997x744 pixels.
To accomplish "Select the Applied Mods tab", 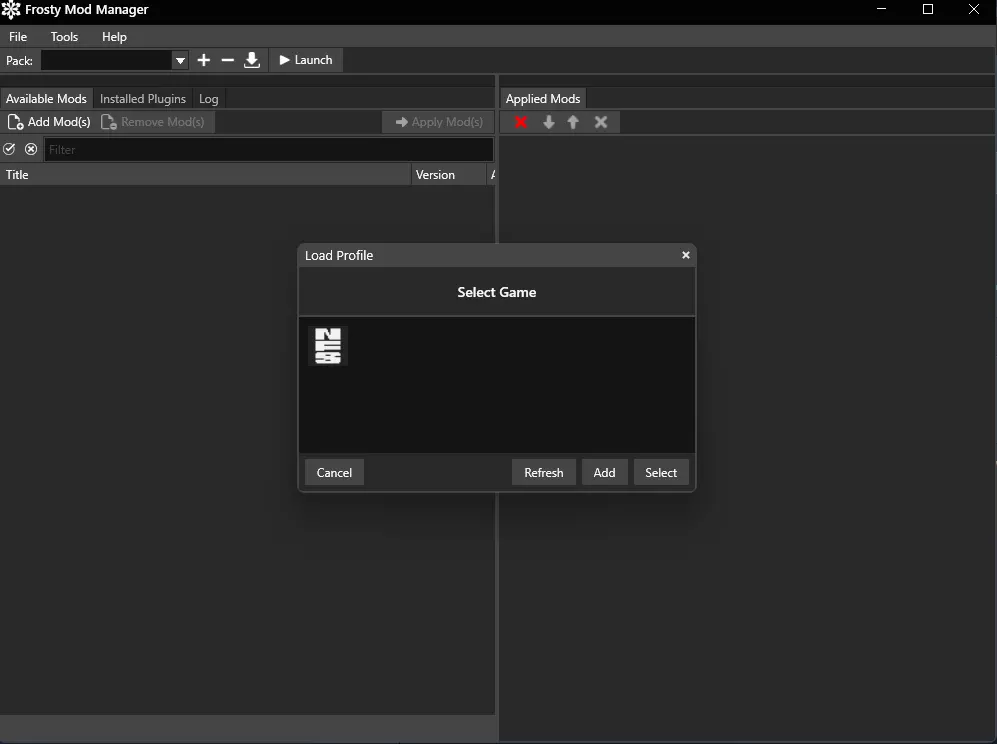I will click(x=543, y=99).
